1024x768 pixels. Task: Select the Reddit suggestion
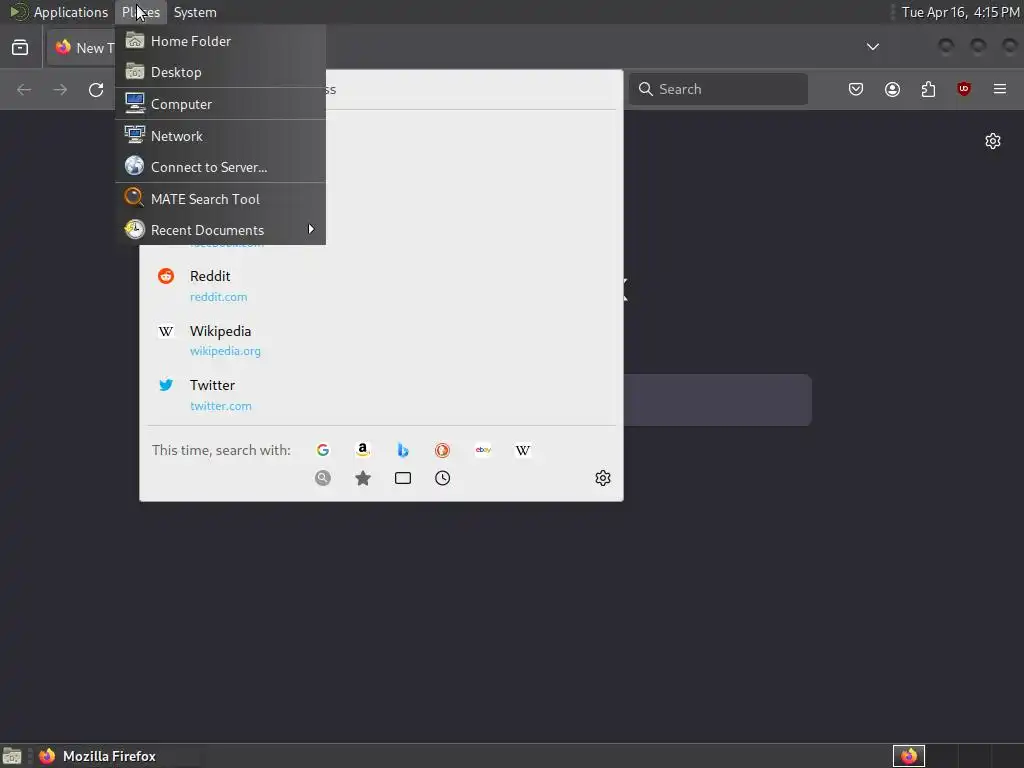(381, 285)
